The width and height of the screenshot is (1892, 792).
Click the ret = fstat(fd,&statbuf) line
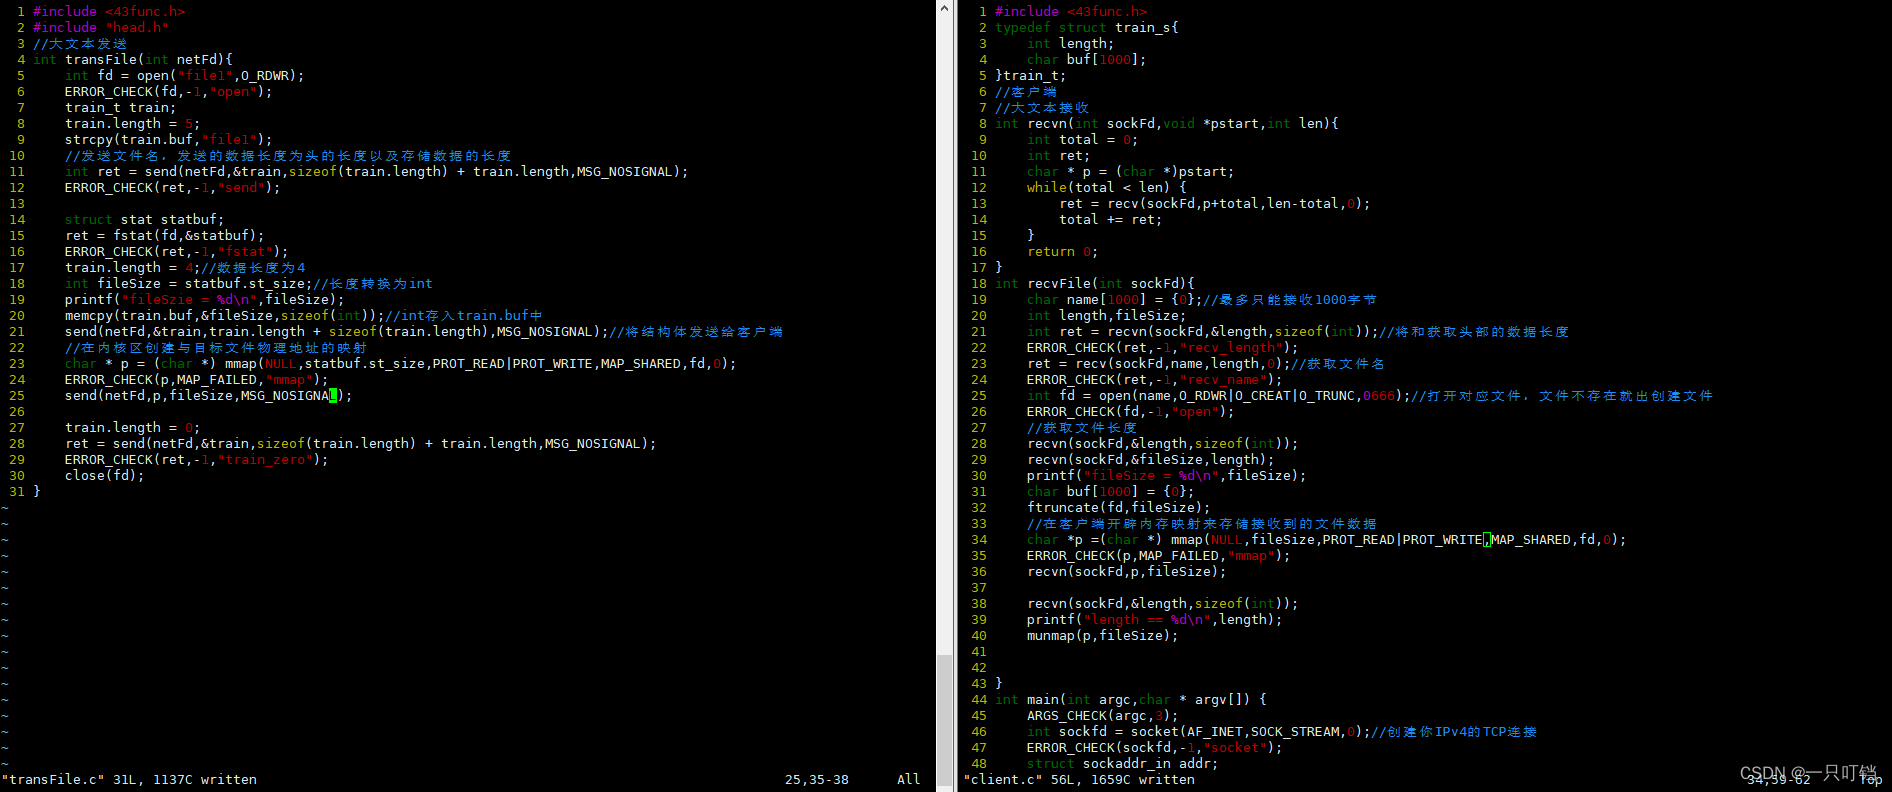(x=164, y=236)
